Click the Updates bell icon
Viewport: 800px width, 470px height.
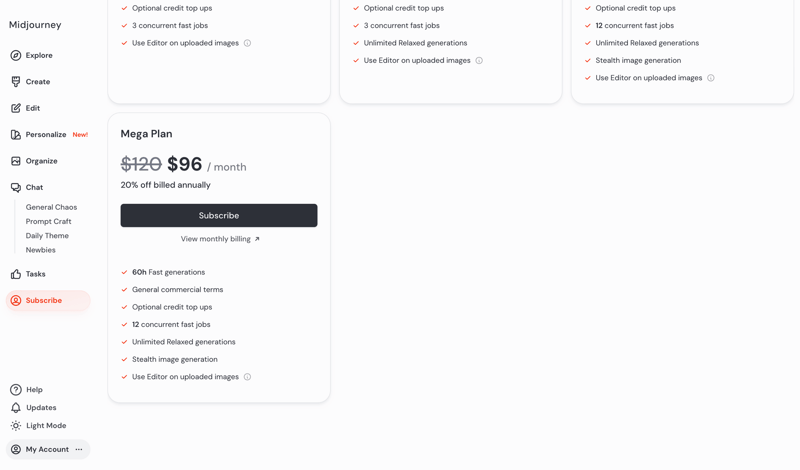16,408
